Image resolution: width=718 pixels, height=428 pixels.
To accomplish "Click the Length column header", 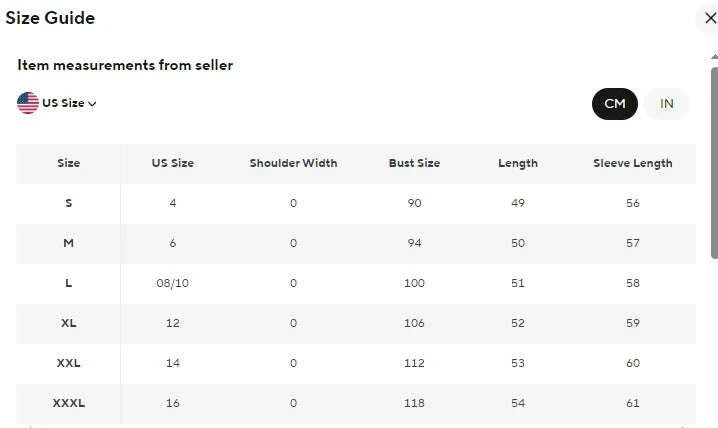I will pos(518,163).
